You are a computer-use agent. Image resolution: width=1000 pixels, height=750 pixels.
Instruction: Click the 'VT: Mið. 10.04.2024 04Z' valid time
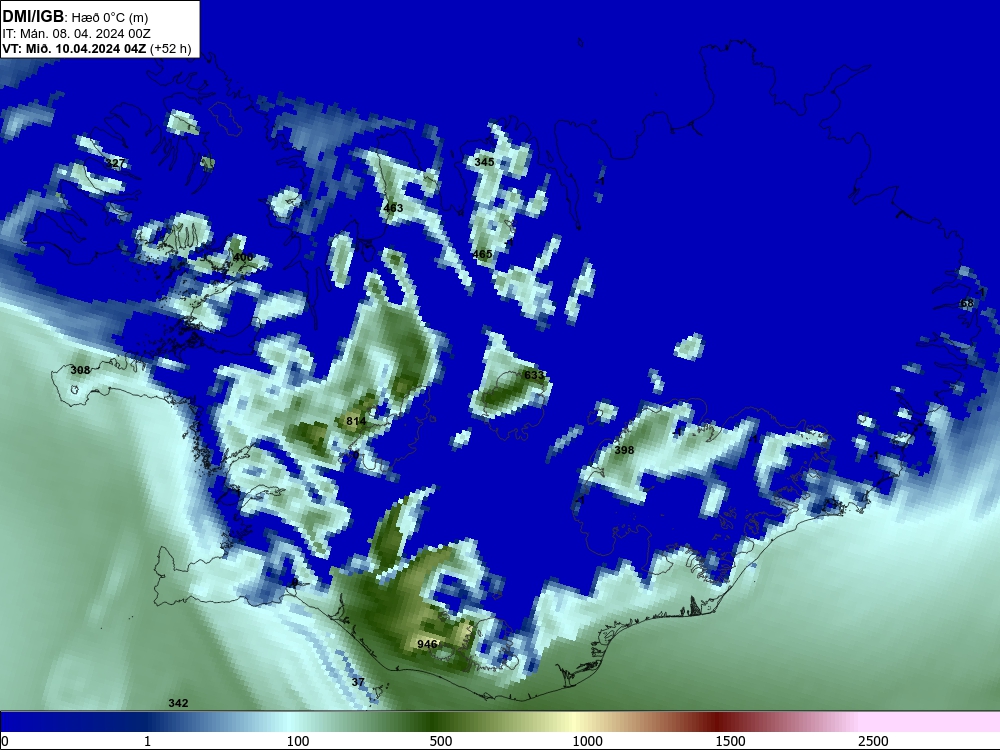(75, 49)
